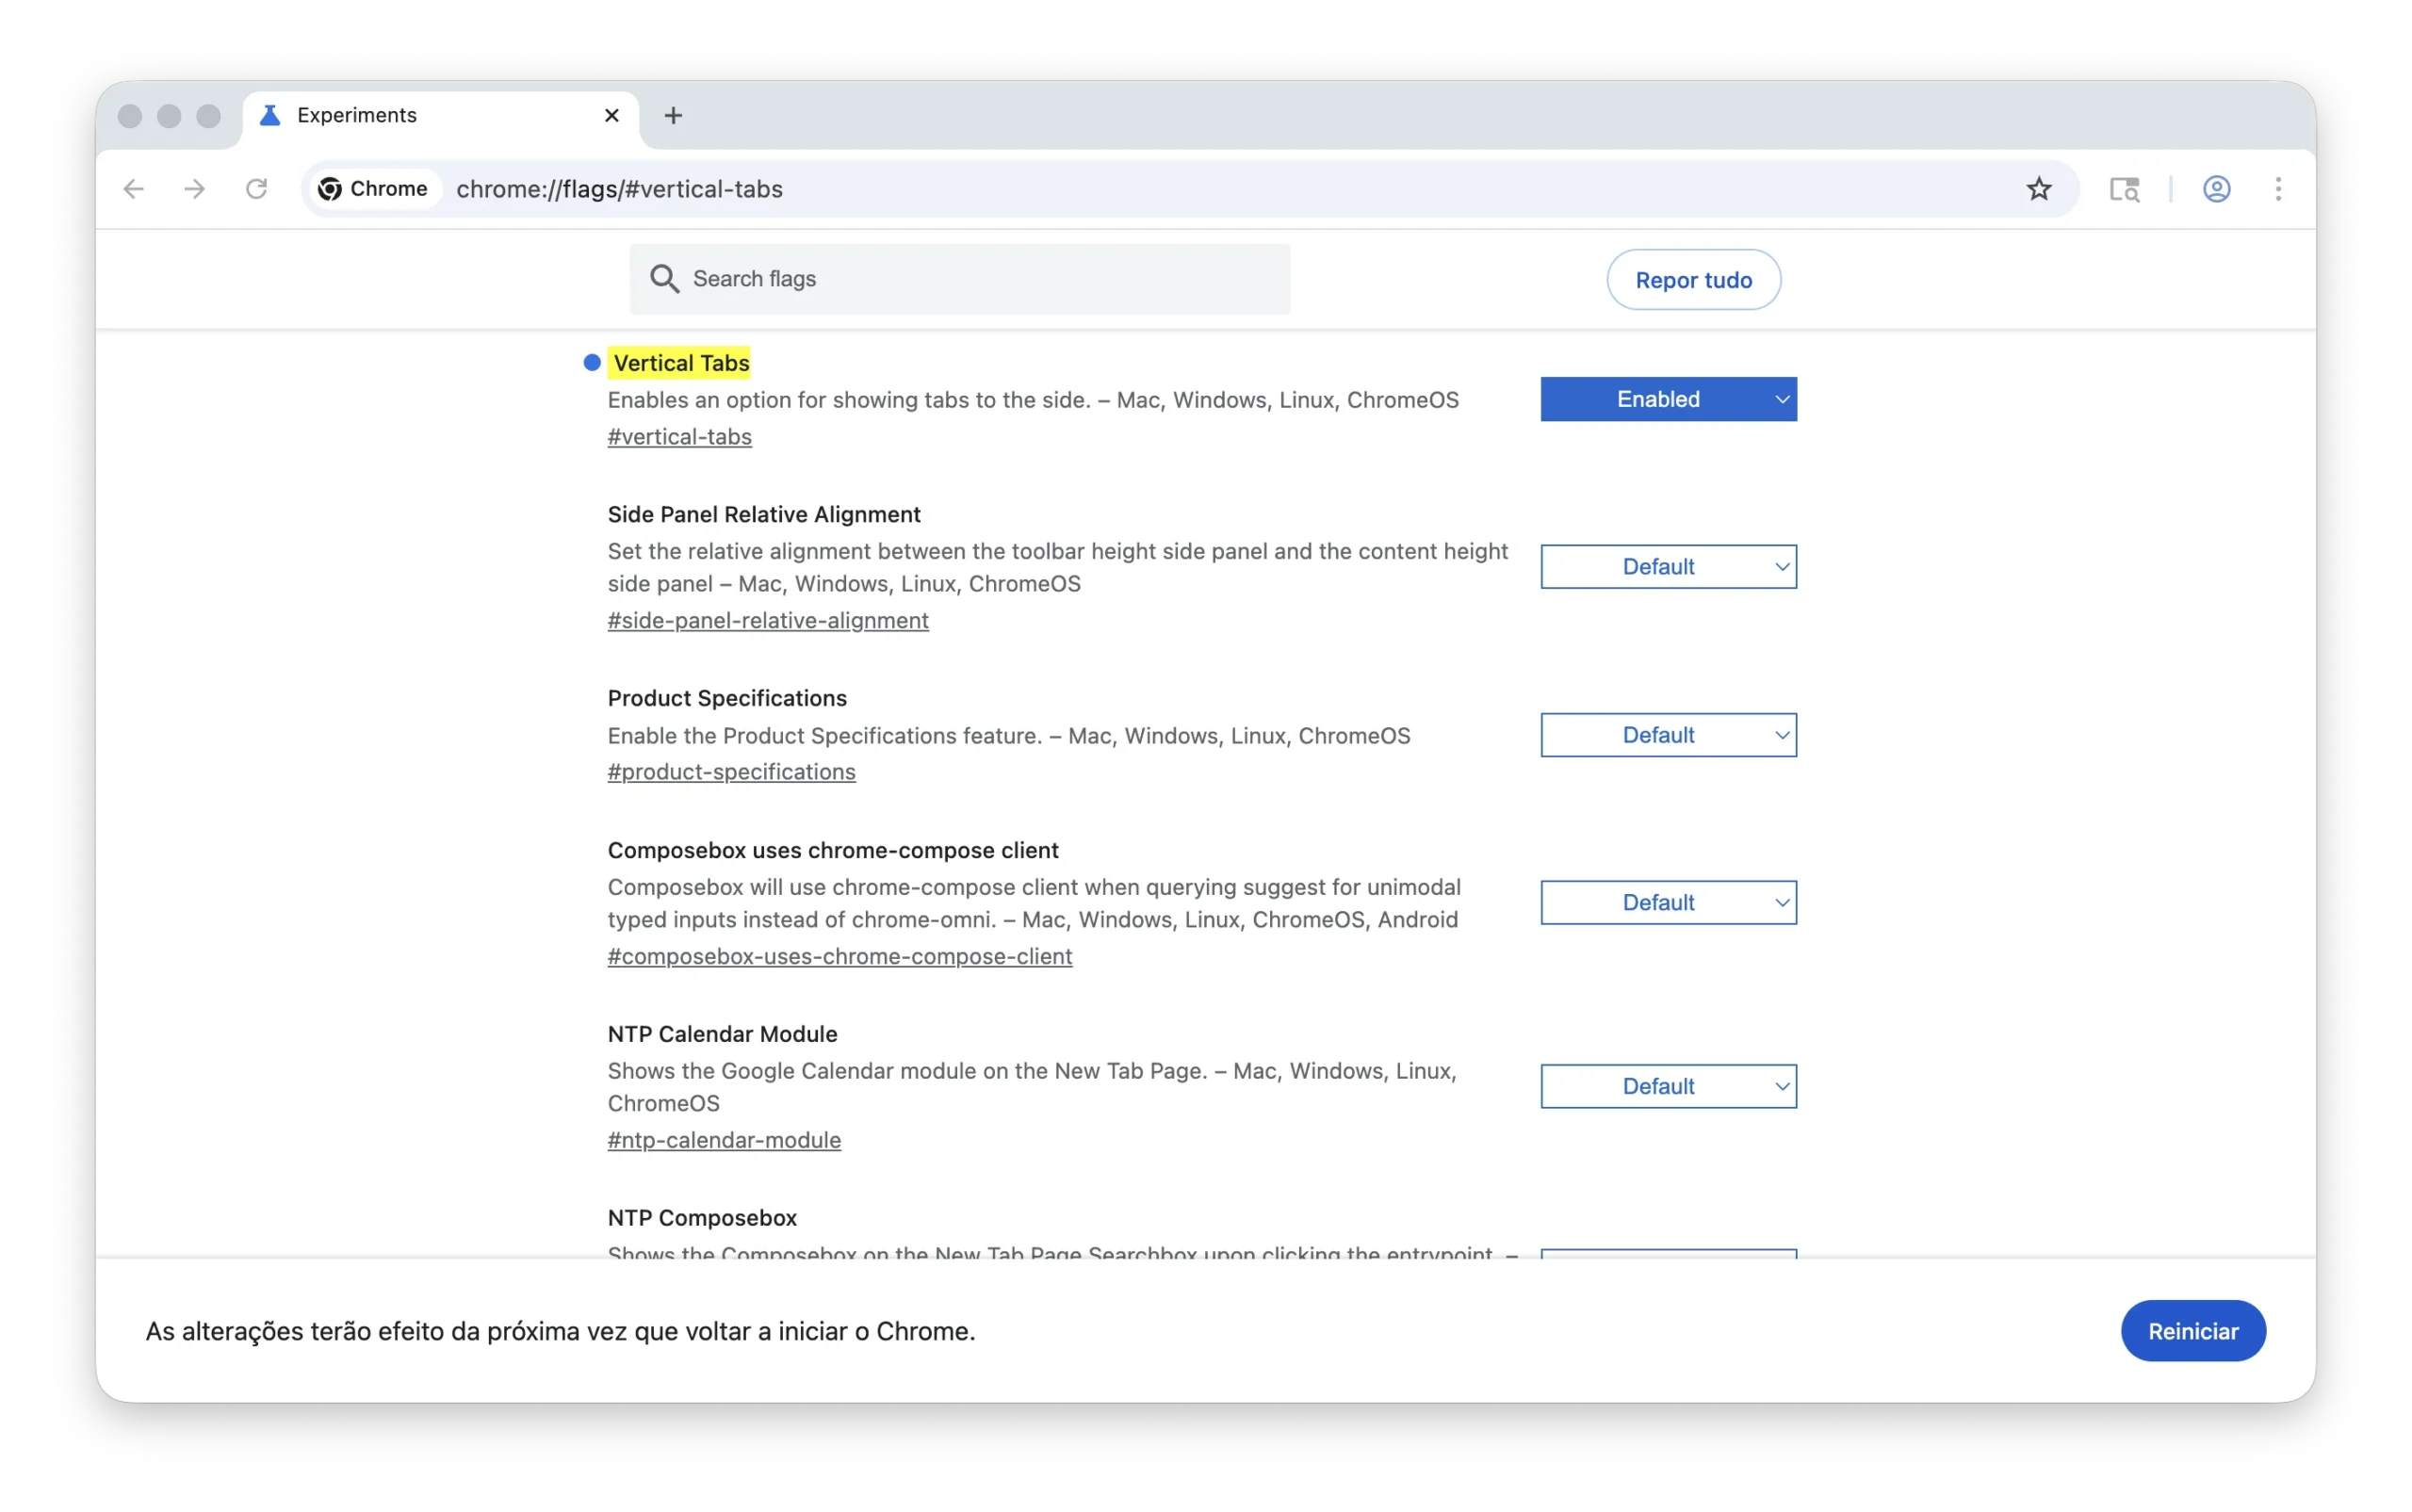Viewport: 2412px width, 1512px height.
Task: Click the back navigation arrow
Action: click(x=134, y=189)
